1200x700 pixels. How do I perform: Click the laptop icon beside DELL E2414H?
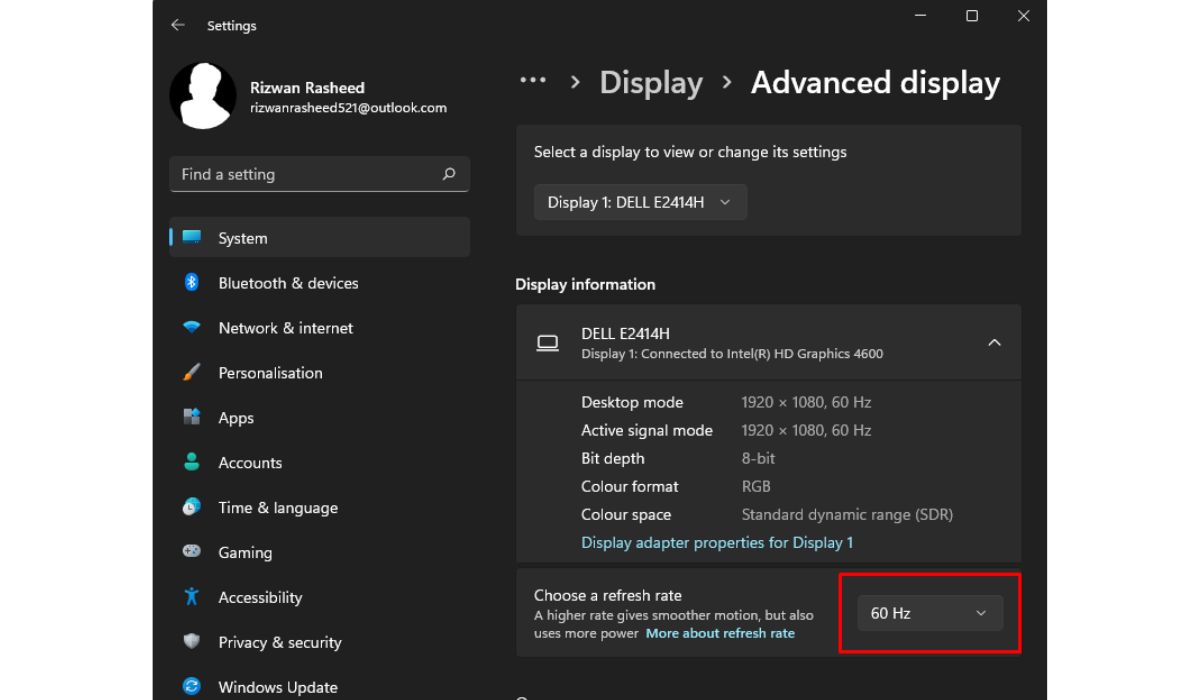(548, 343)
